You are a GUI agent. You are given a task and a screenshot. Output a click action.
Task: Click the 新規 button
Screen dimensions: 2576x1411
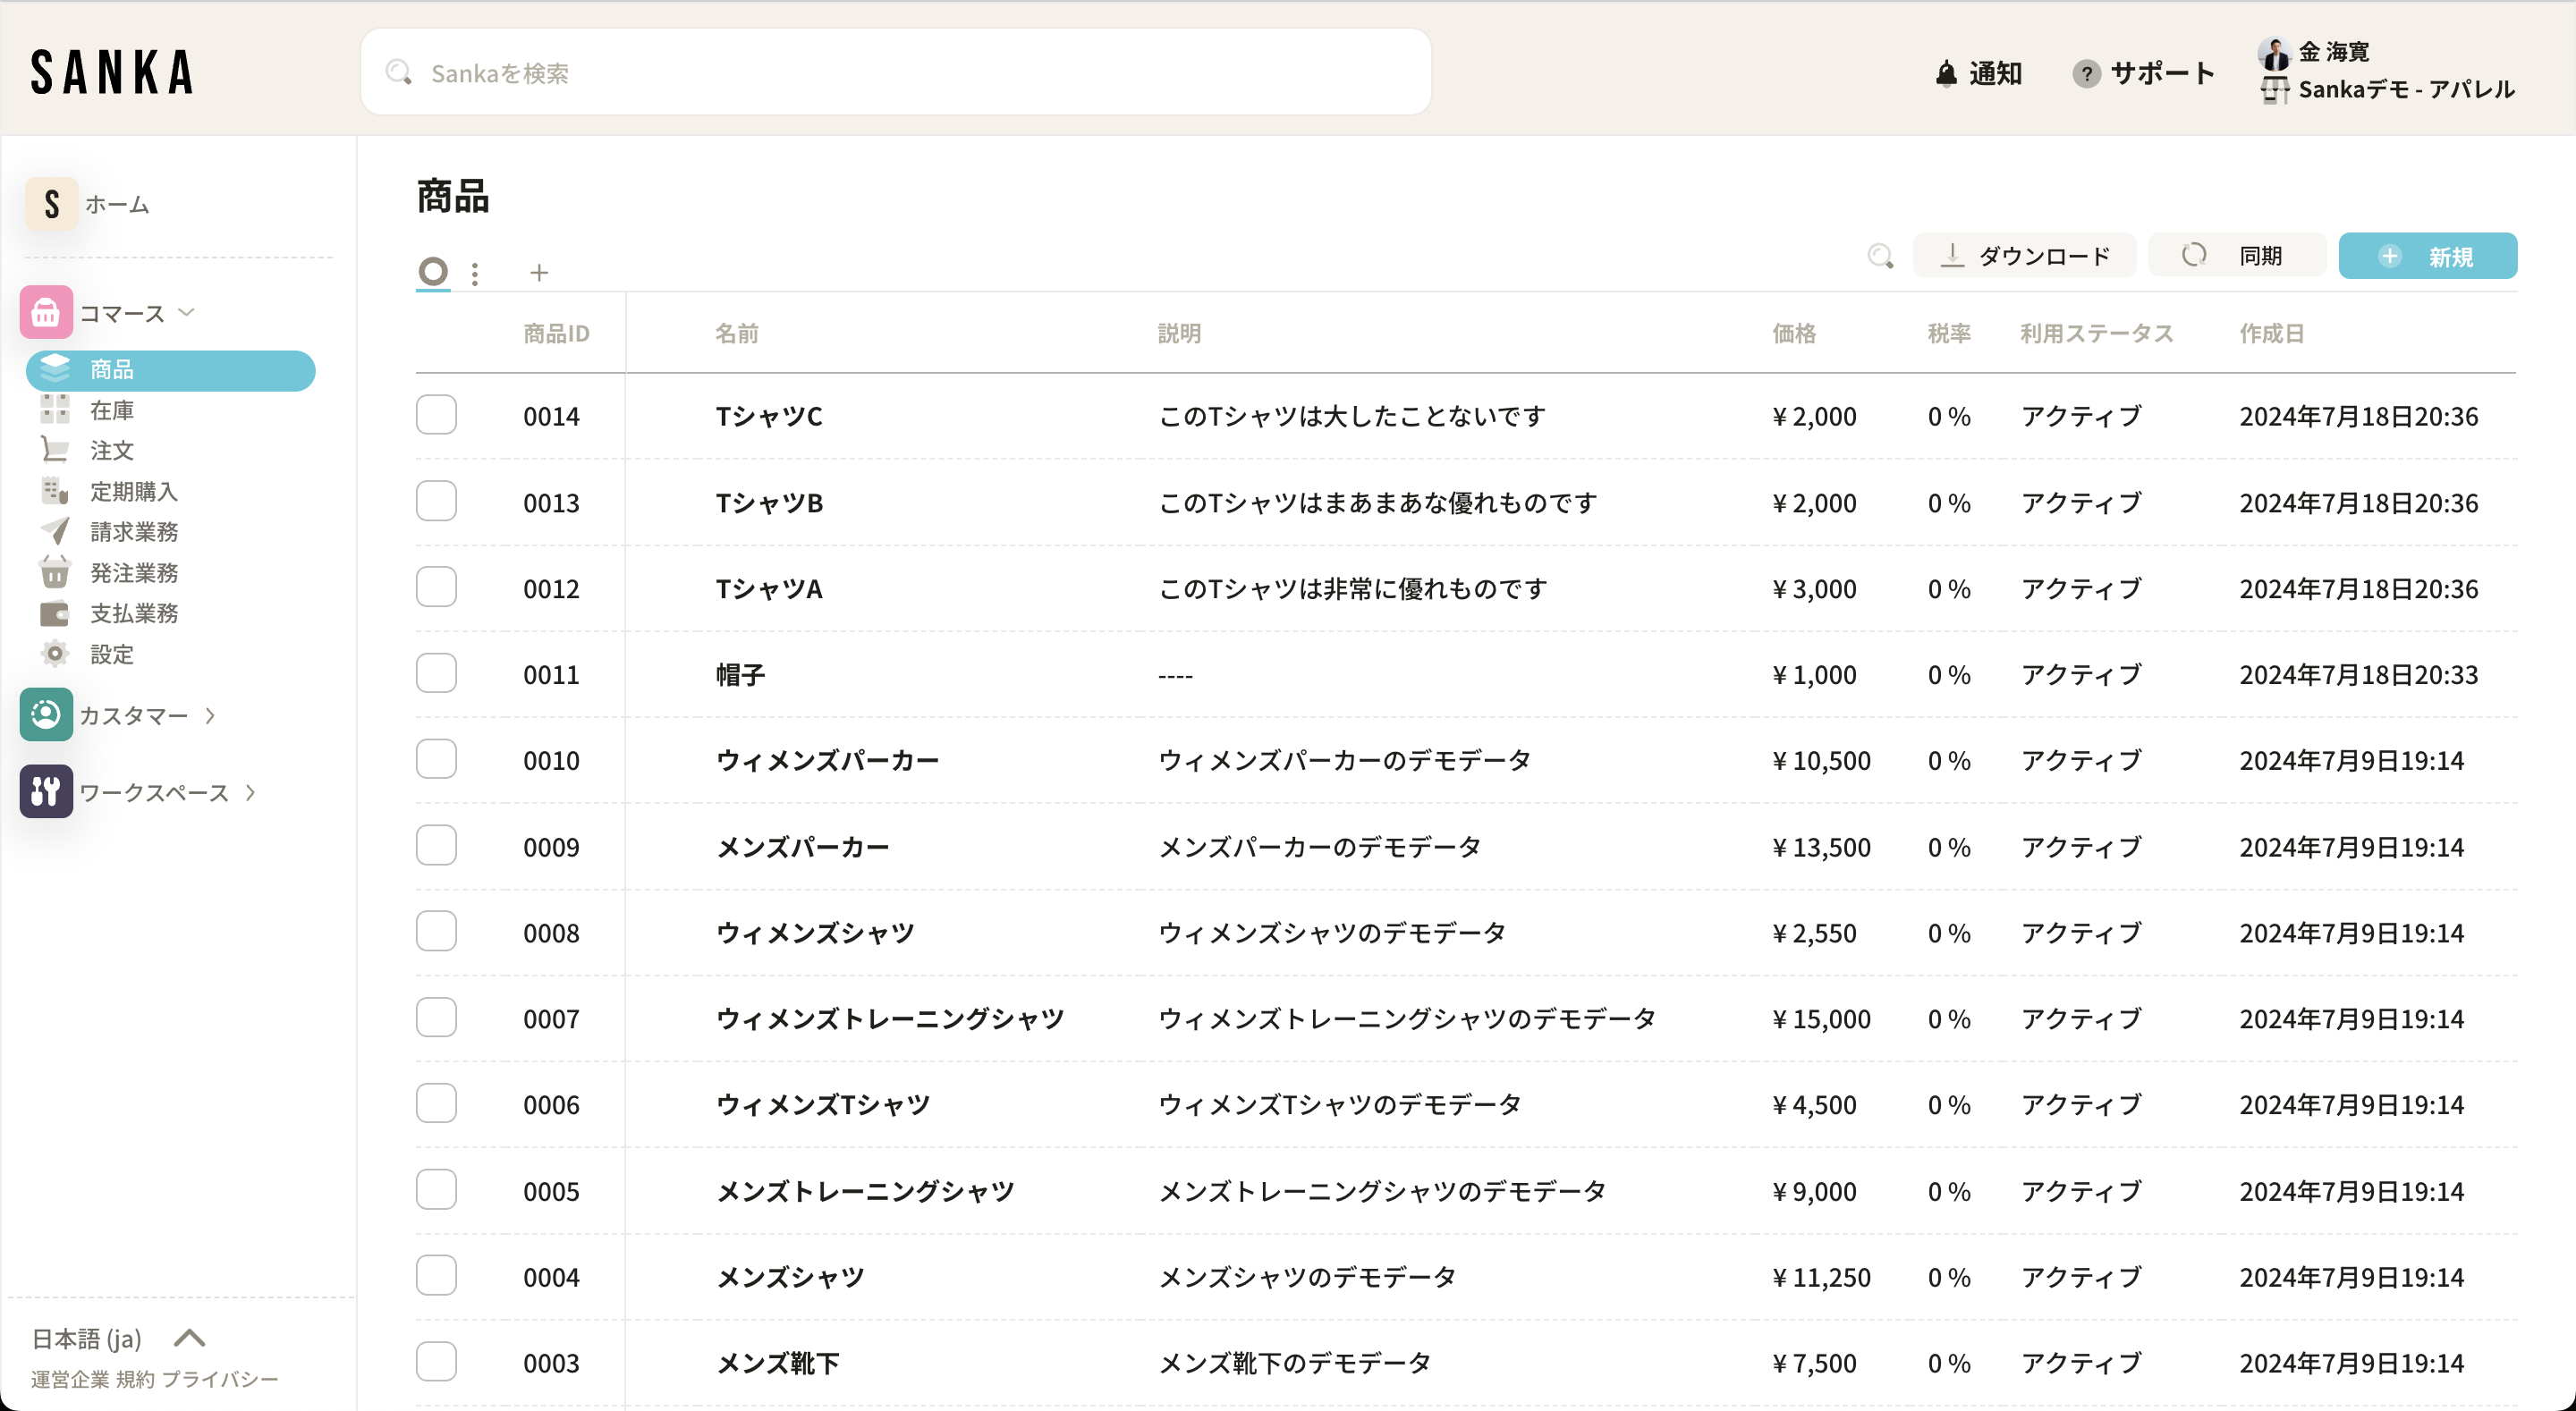coord(2427,256)
